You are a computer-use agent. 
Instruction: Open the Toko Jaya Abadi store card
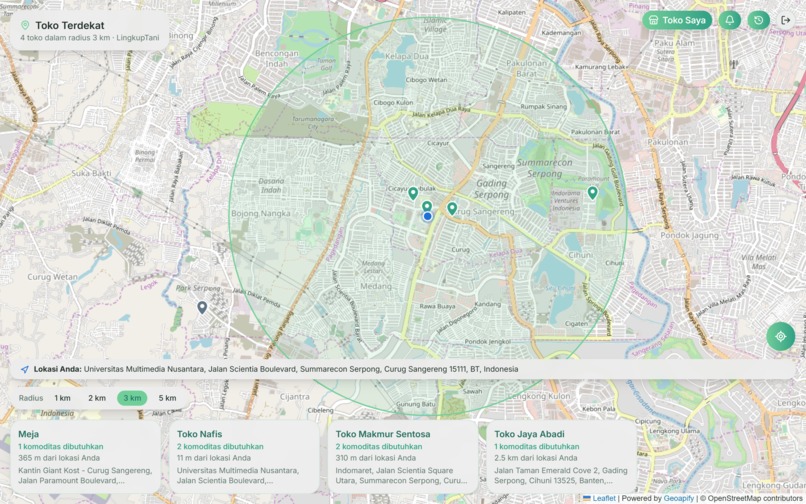562,457
